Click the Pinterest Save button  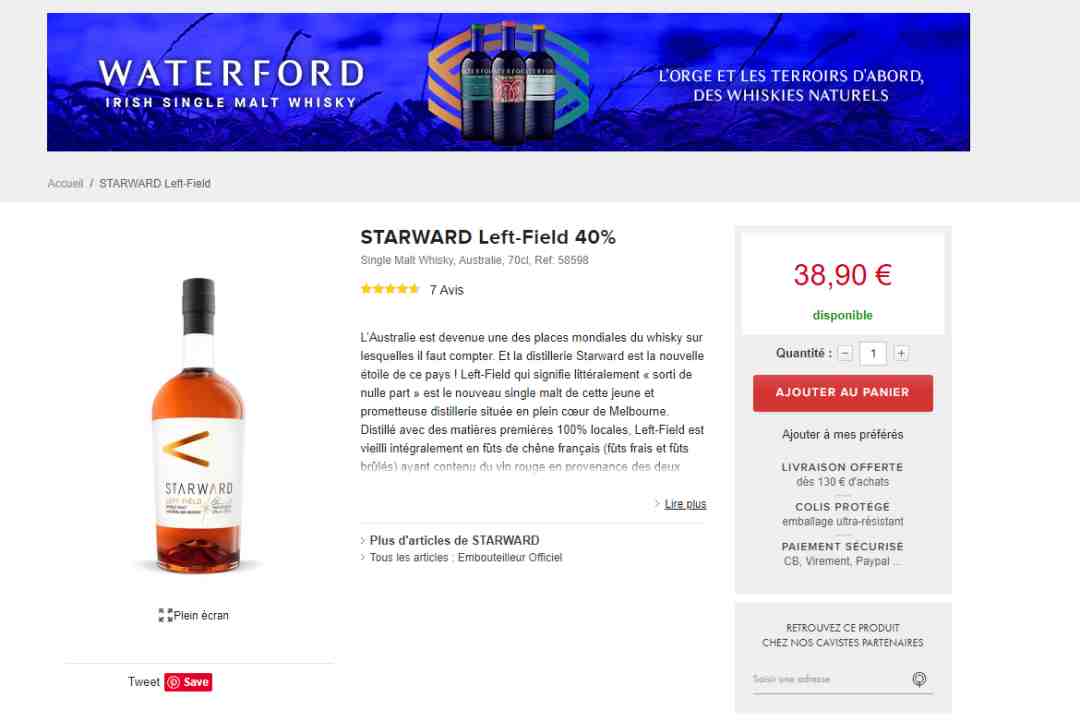tap(188, 682)
